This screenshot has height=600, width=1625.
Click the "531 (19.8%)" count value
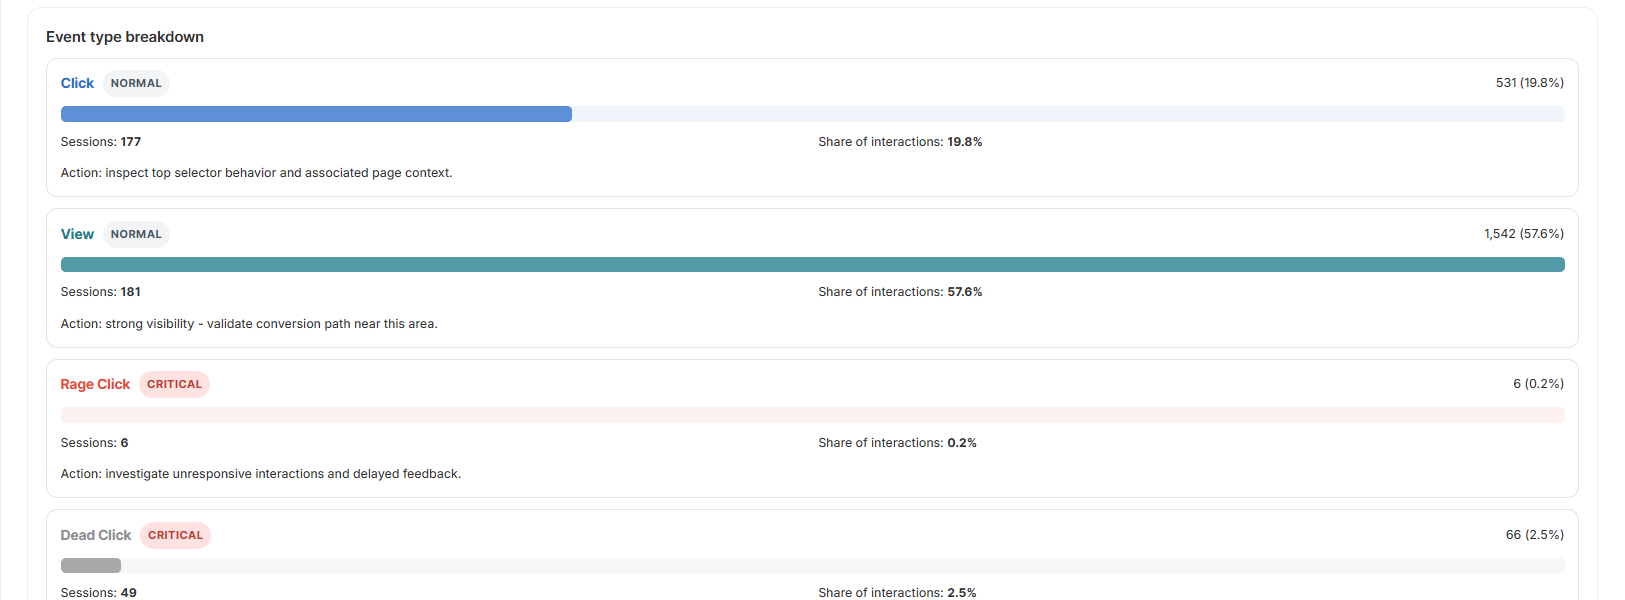[1529, 83]
